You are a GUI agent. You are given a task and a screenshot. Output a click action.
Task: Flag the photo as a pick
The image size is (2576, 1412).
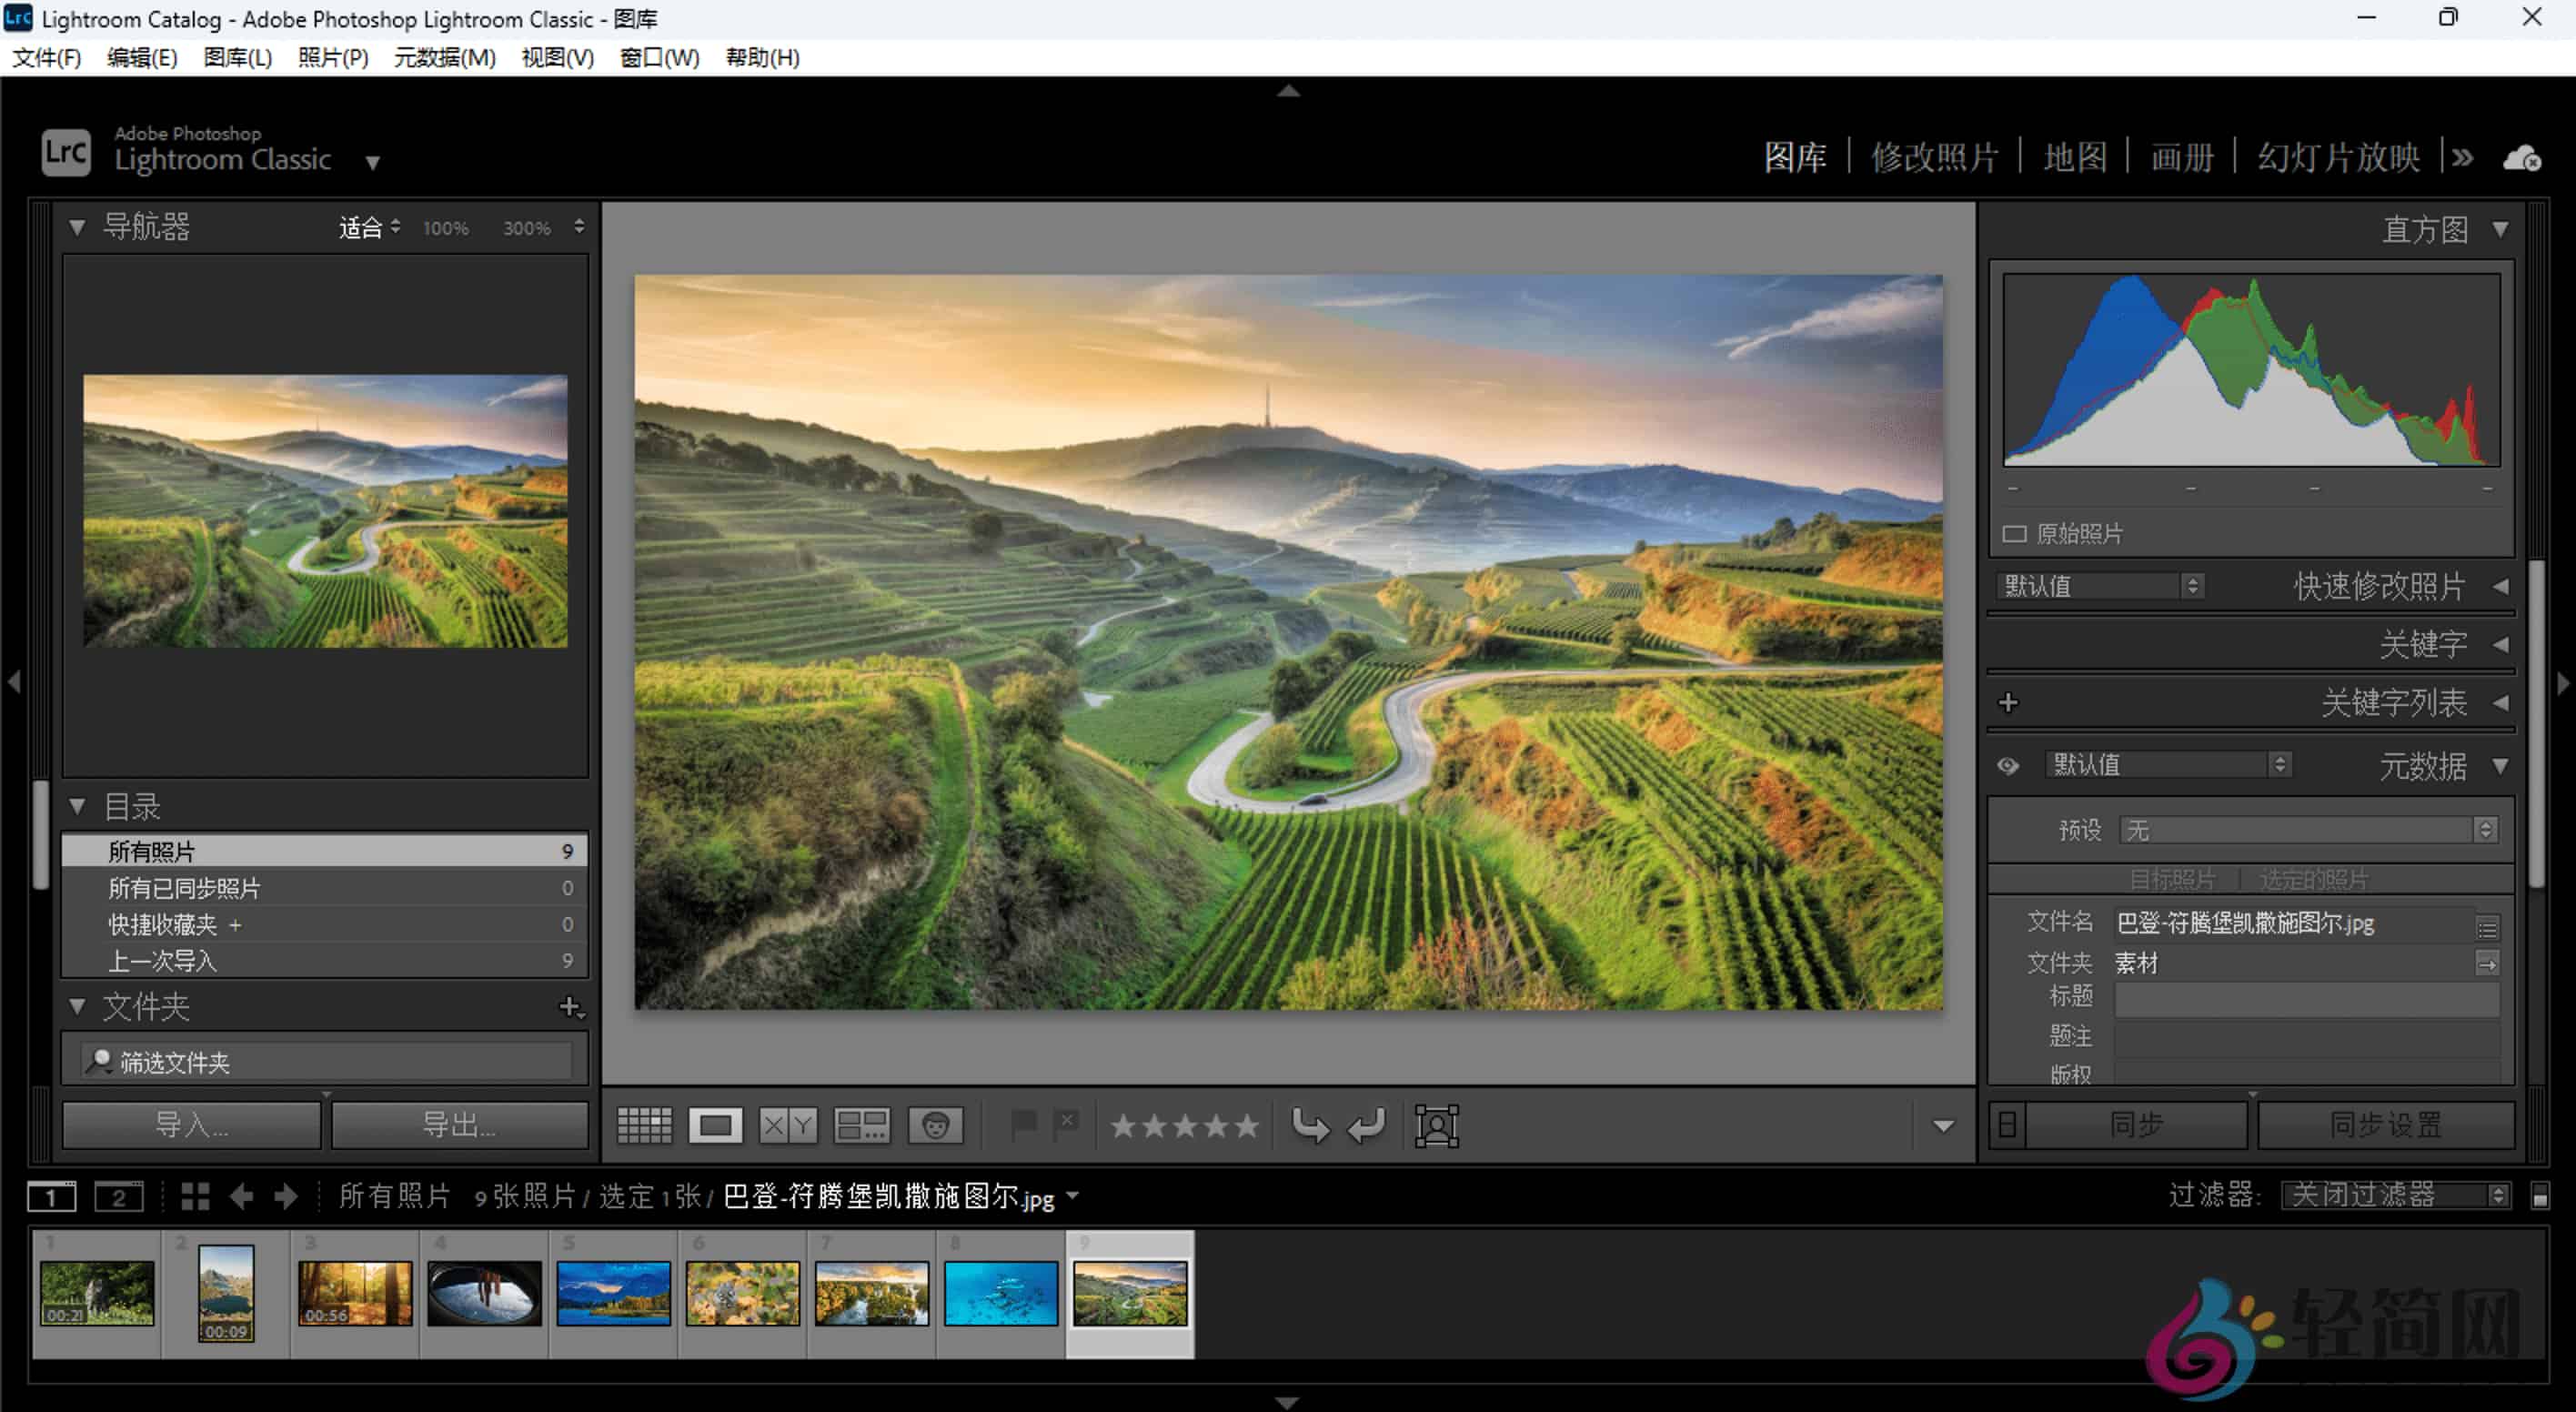1023,1125
